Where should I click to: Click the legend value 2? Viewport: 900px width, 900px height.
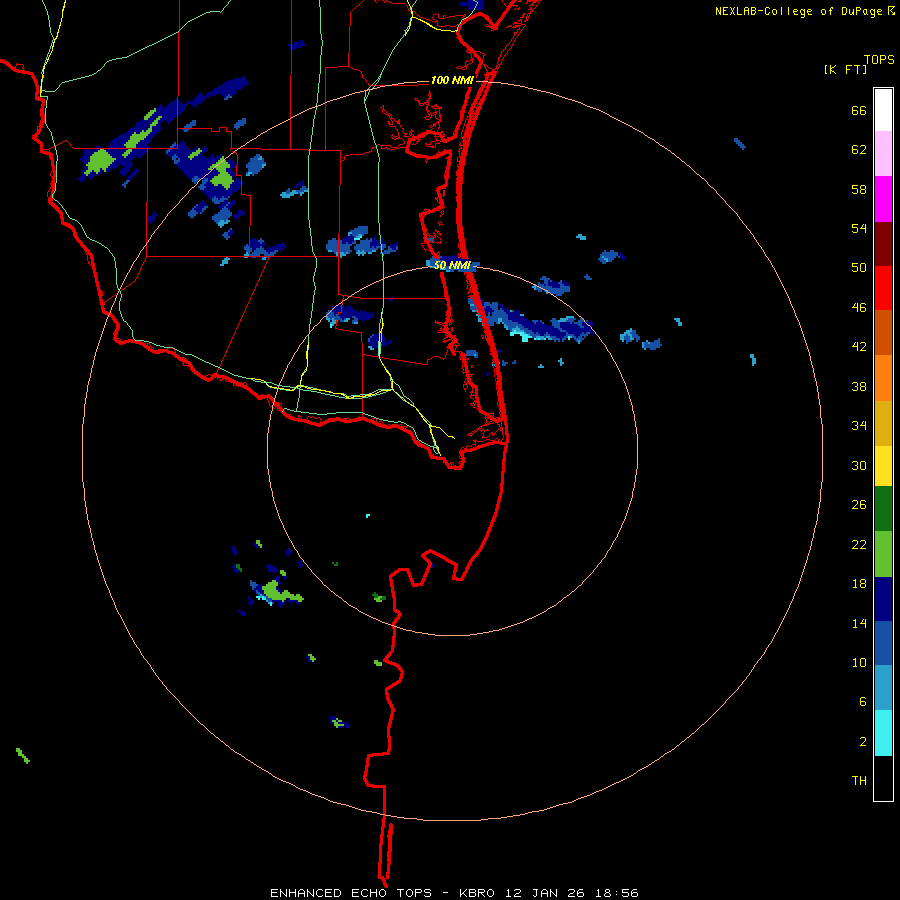click(x=863, y=742)
